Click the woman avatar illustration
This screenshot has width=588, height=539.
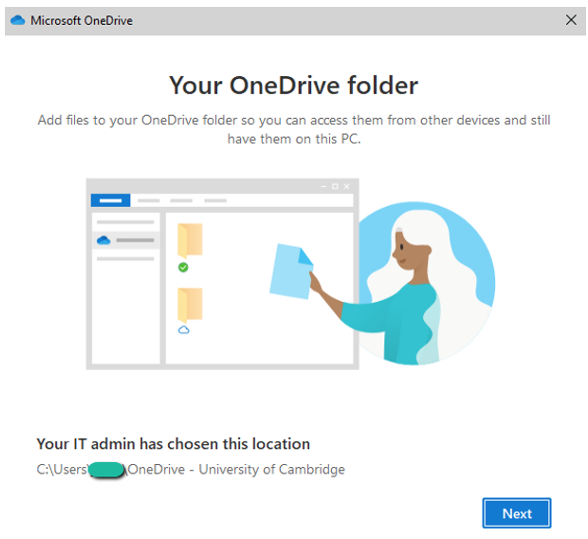pos(425,284)
